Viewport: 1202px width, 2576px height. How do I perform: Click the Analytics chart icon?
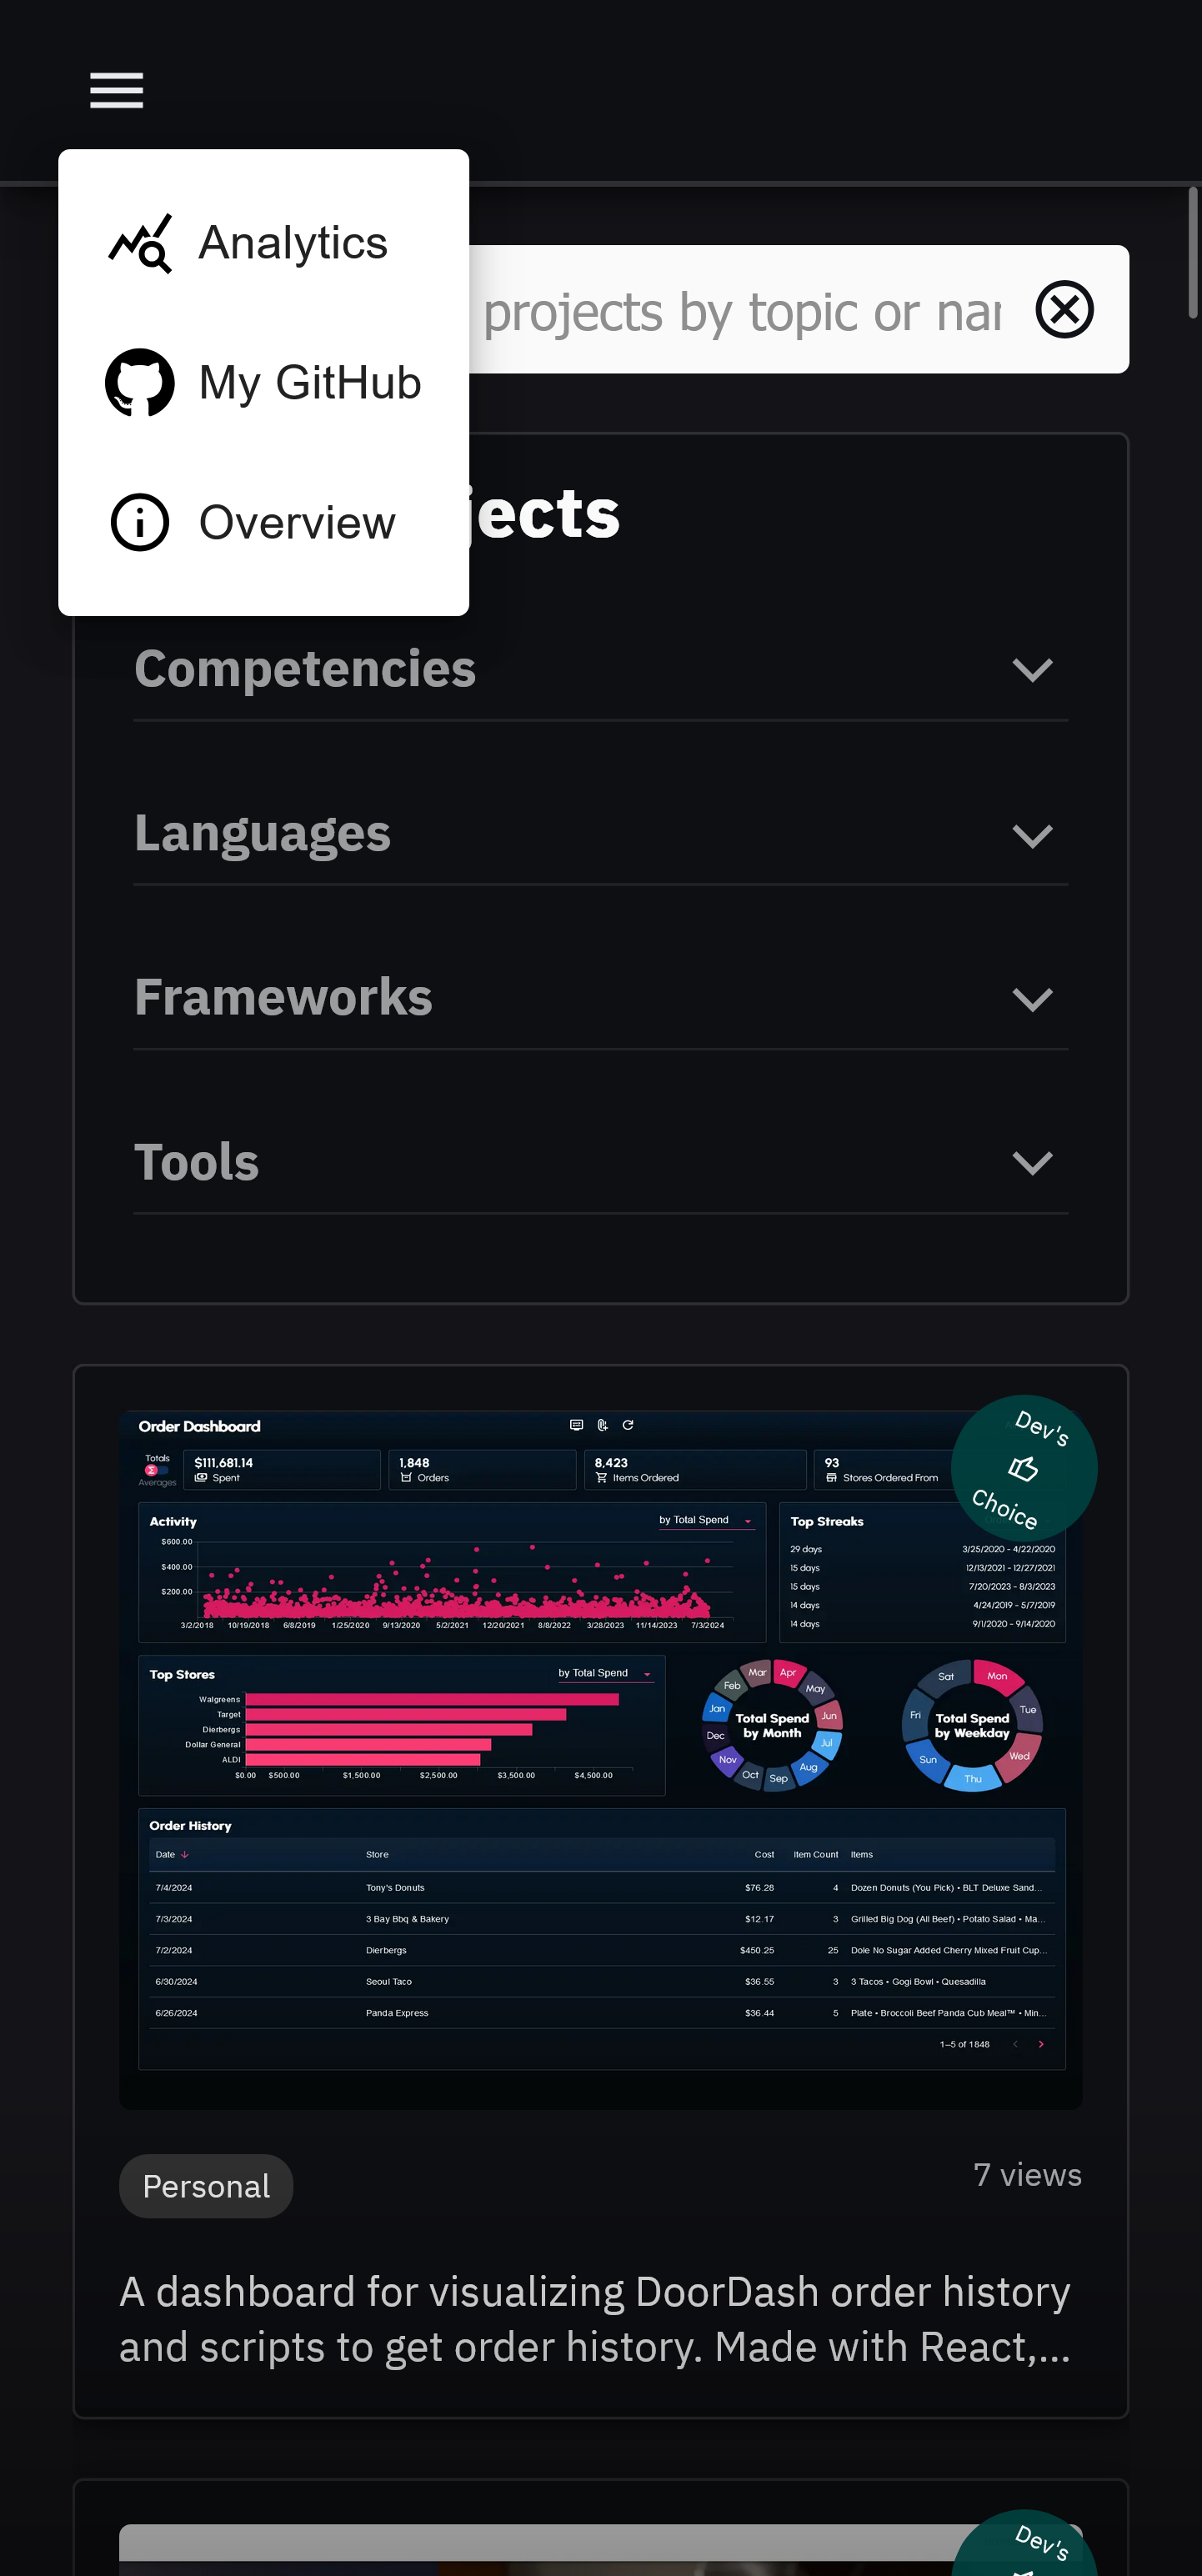[140, 243]
